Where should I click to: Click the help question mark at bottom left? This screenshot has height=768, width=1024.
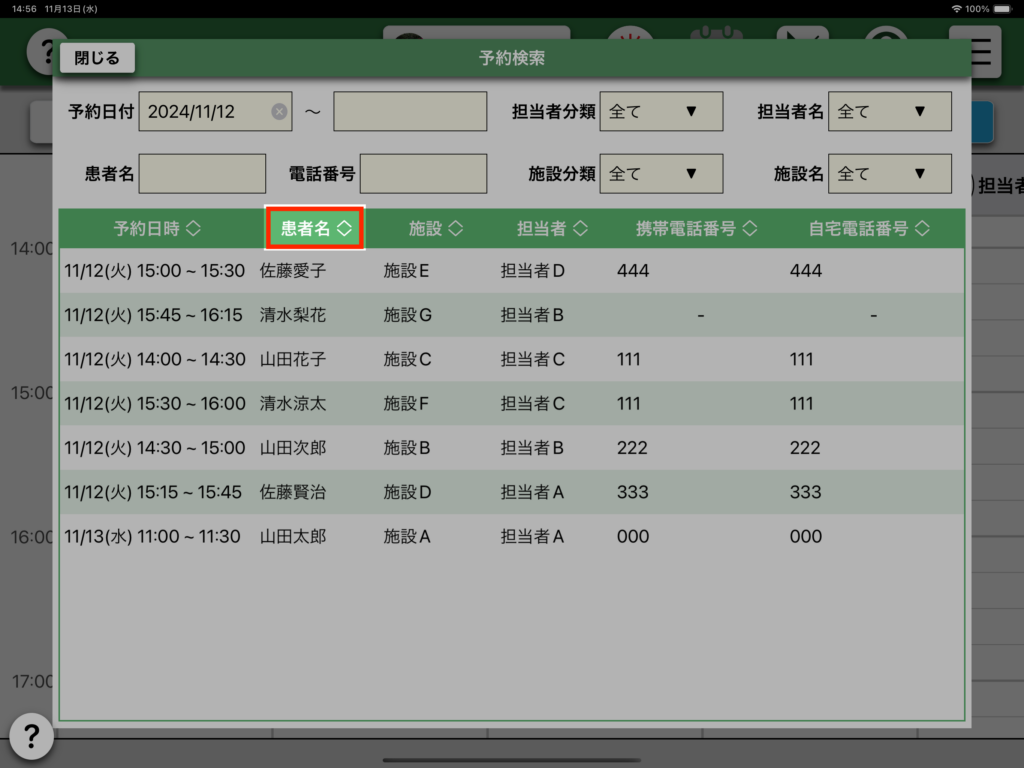click(x=31, y=737)
